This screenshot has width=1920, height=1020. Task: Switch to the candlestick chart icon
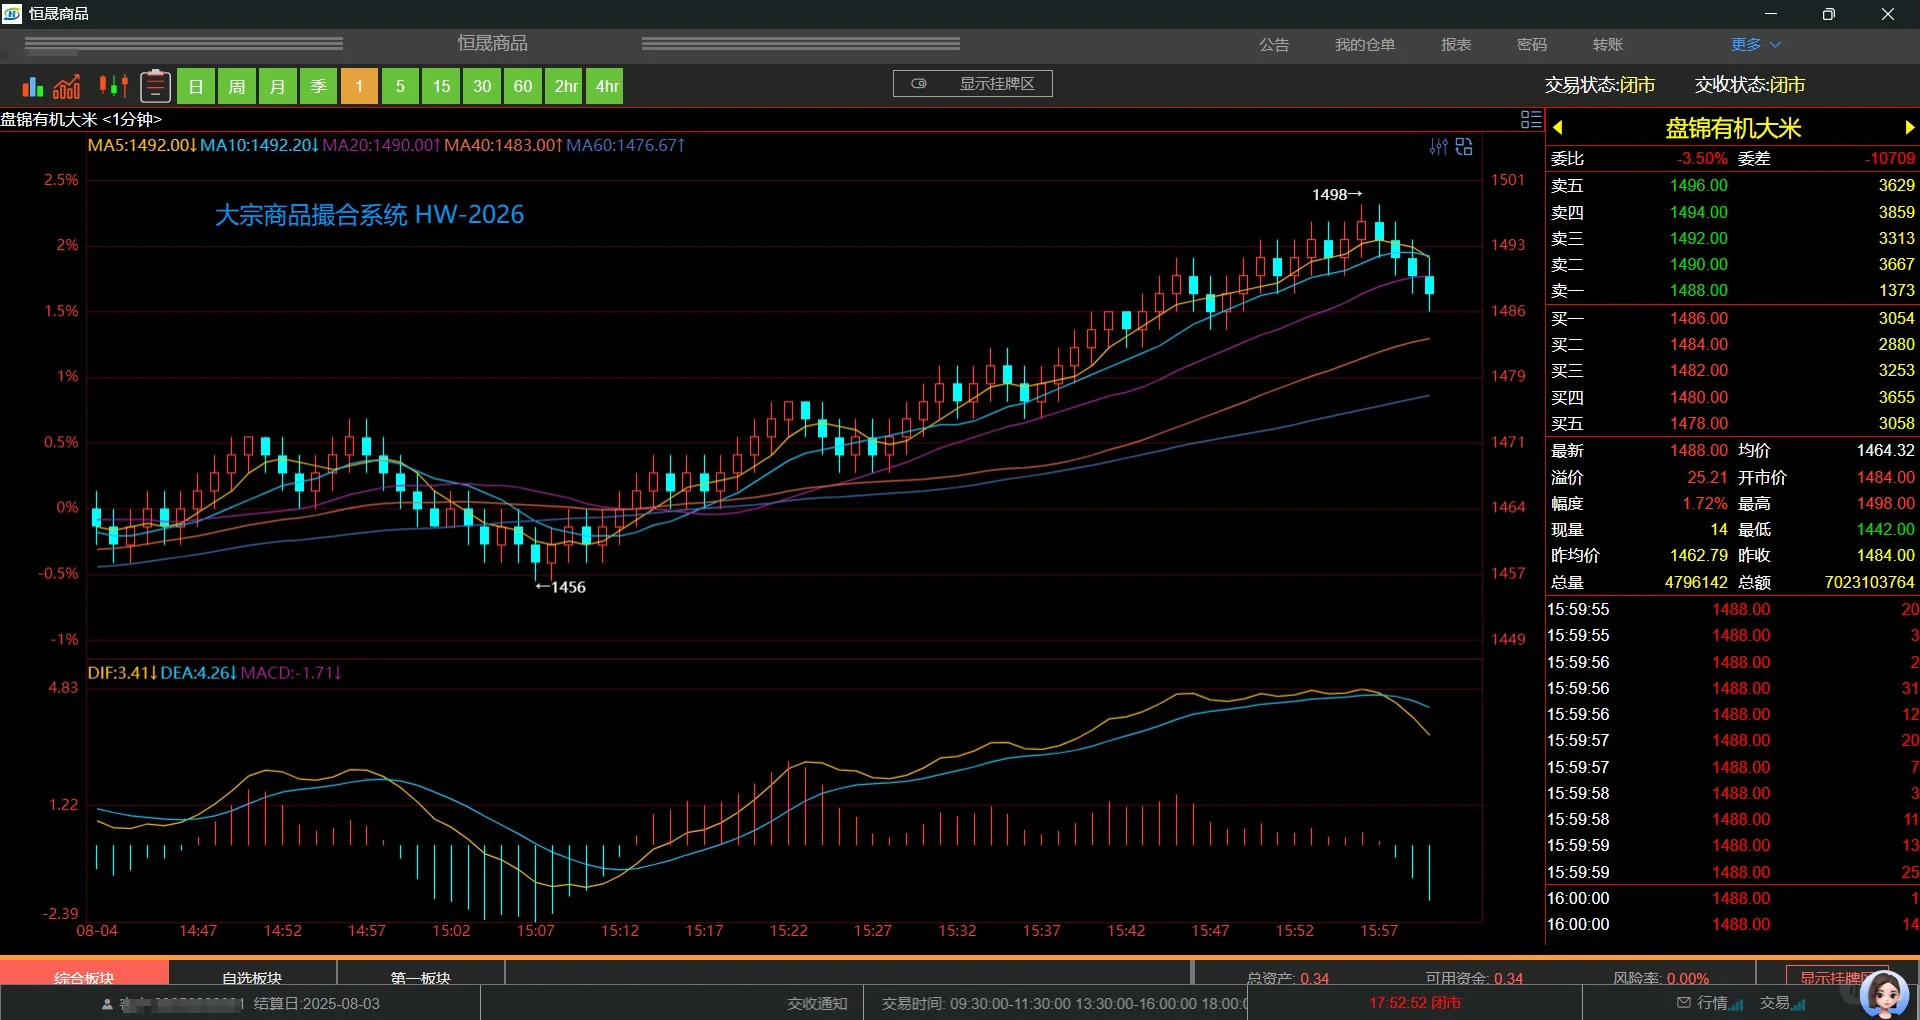click(114, 86)
